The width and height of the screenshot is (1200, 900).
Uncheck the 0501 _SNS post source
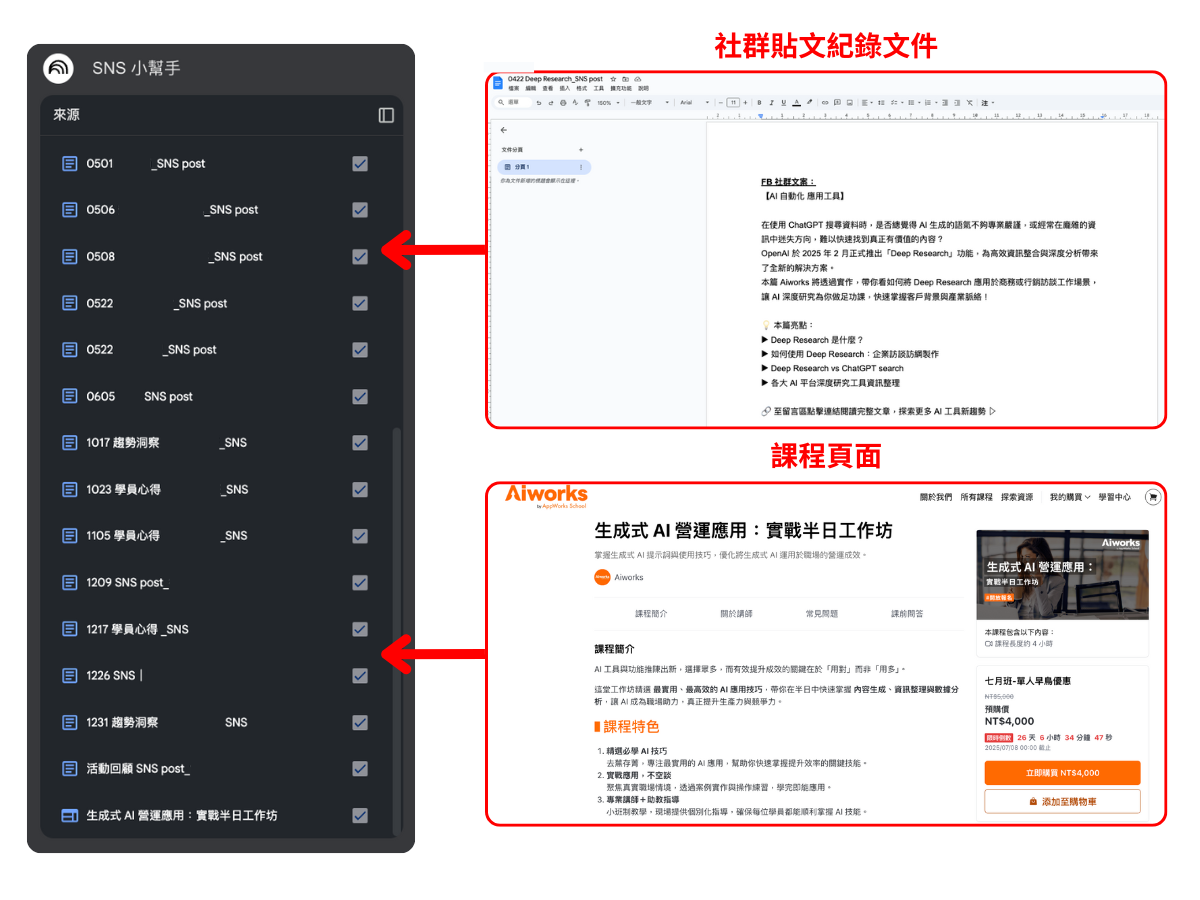pyautogui.click(x=360, y=163)
